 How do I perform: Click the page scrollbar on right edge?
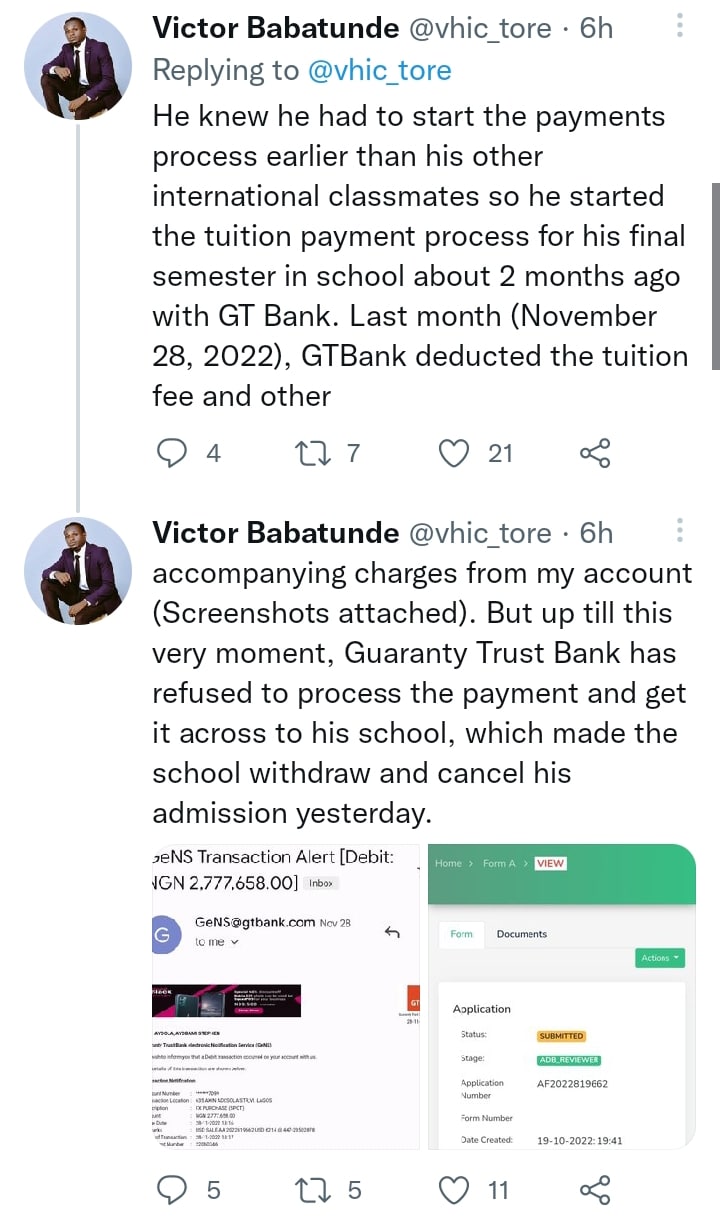714,275
